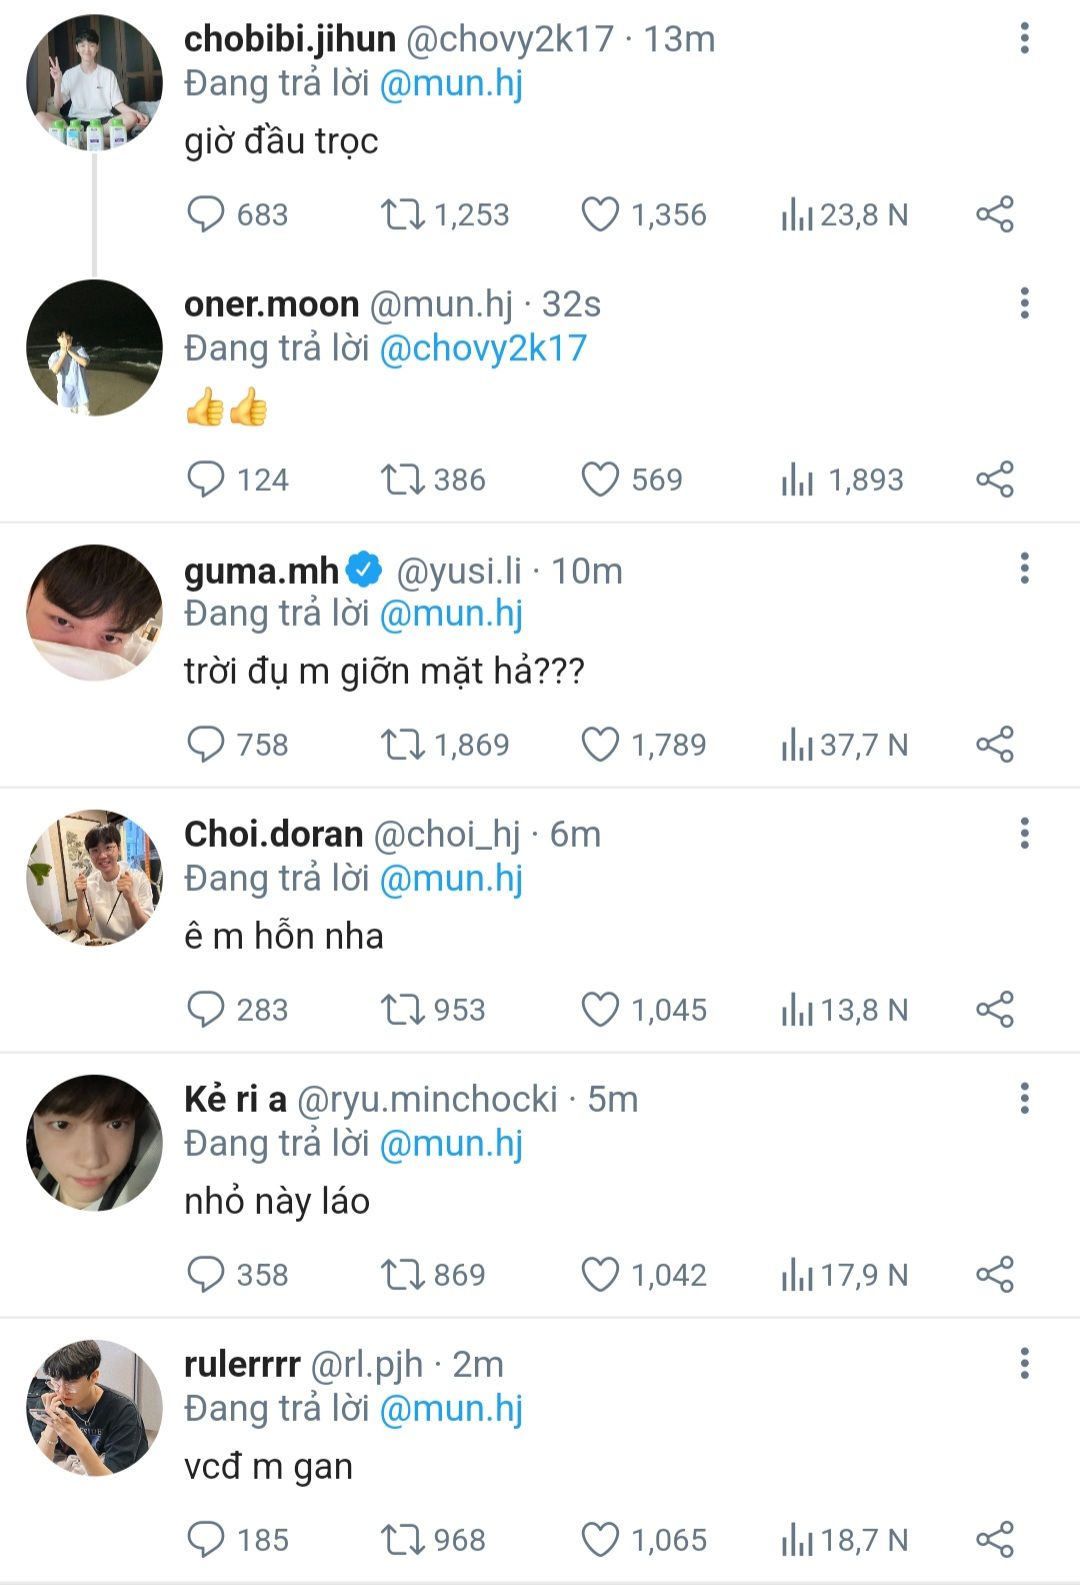Open chobibi.jihun's profile picture

tap(94, 83)
